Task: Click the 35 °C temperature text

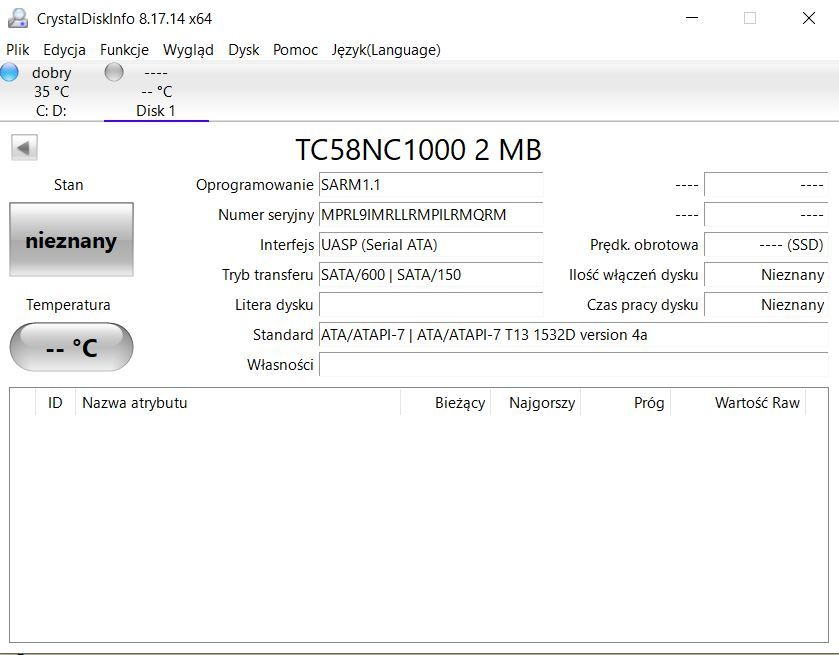Action: click(x=51, y=92)
